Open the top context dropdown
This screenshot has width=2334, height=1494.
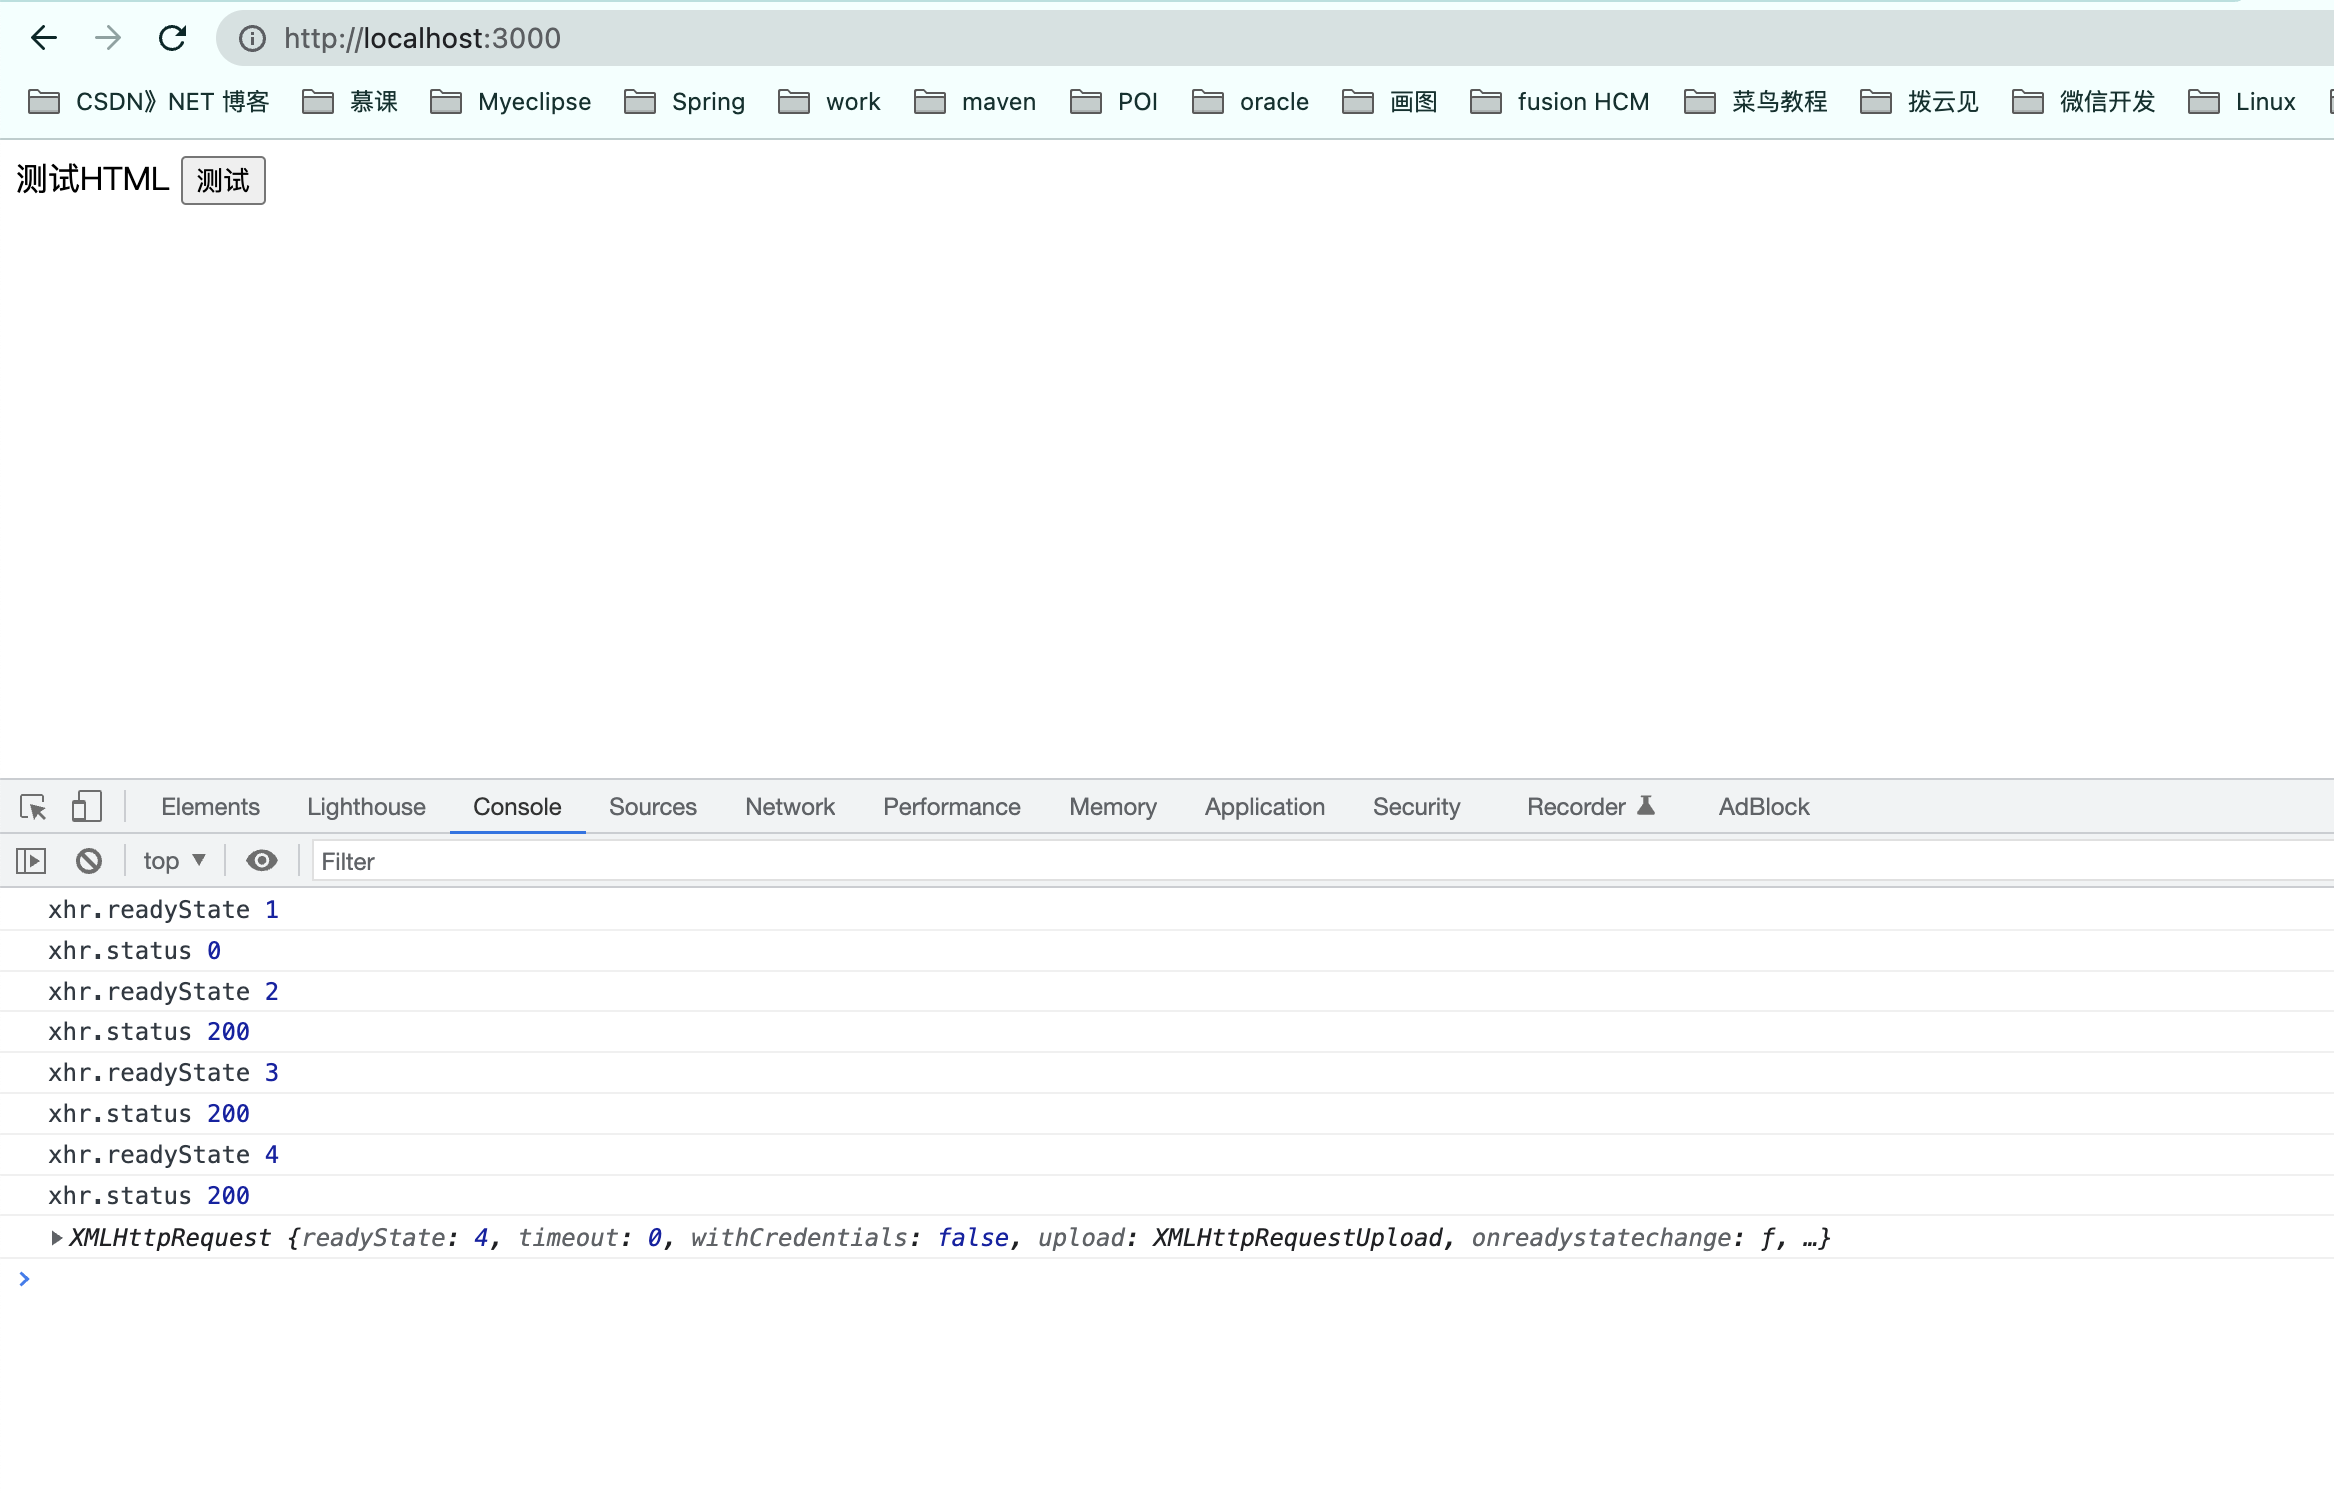174,861
